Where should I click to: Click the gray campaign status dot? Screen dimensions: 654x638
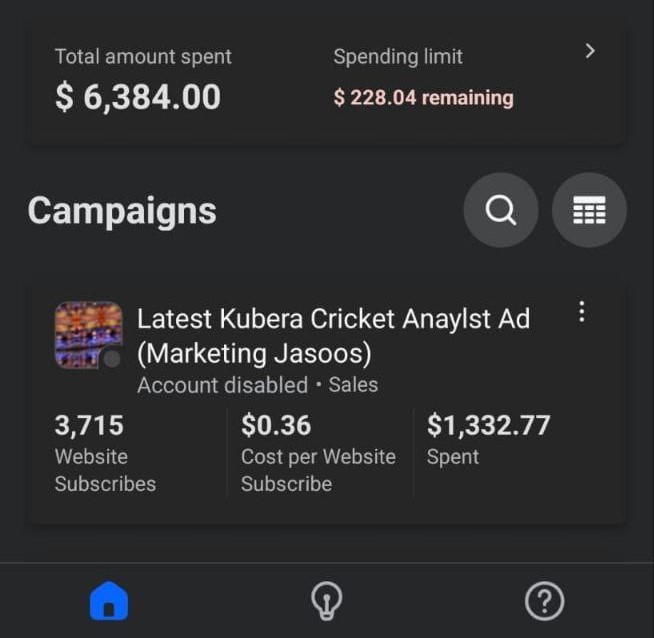click(112, 359)
